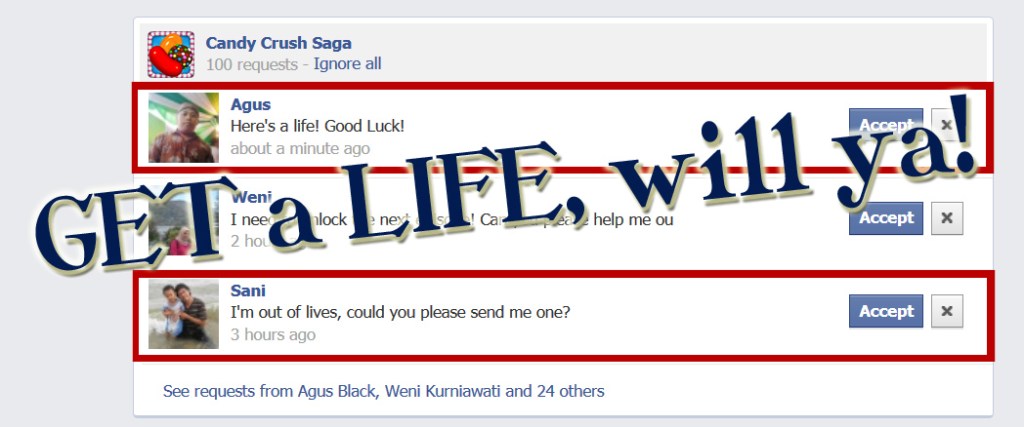Image resolution: width=1024 pixels, height=427 pixels.
Task: Open Sani's profile picture thumbnail
Action: 184,314
